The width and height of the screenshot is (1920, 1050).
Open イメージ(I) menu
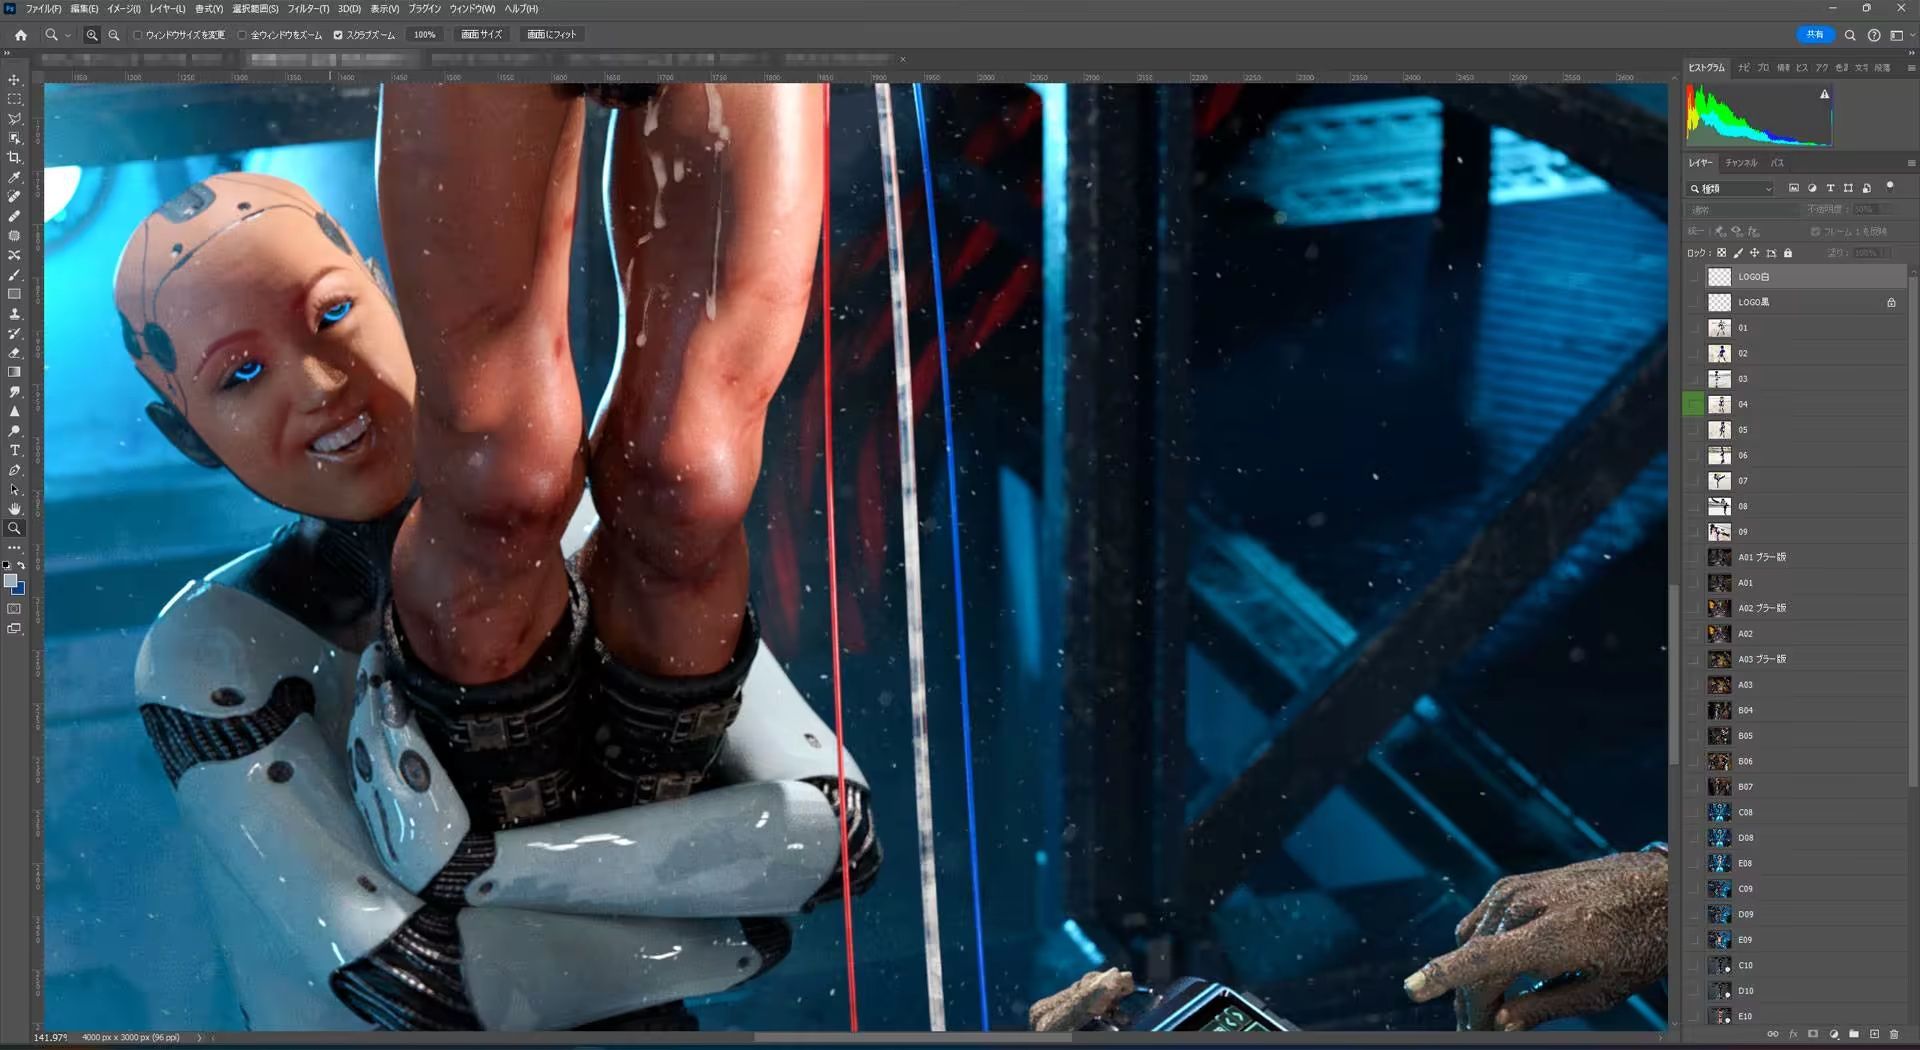[124, 9]
